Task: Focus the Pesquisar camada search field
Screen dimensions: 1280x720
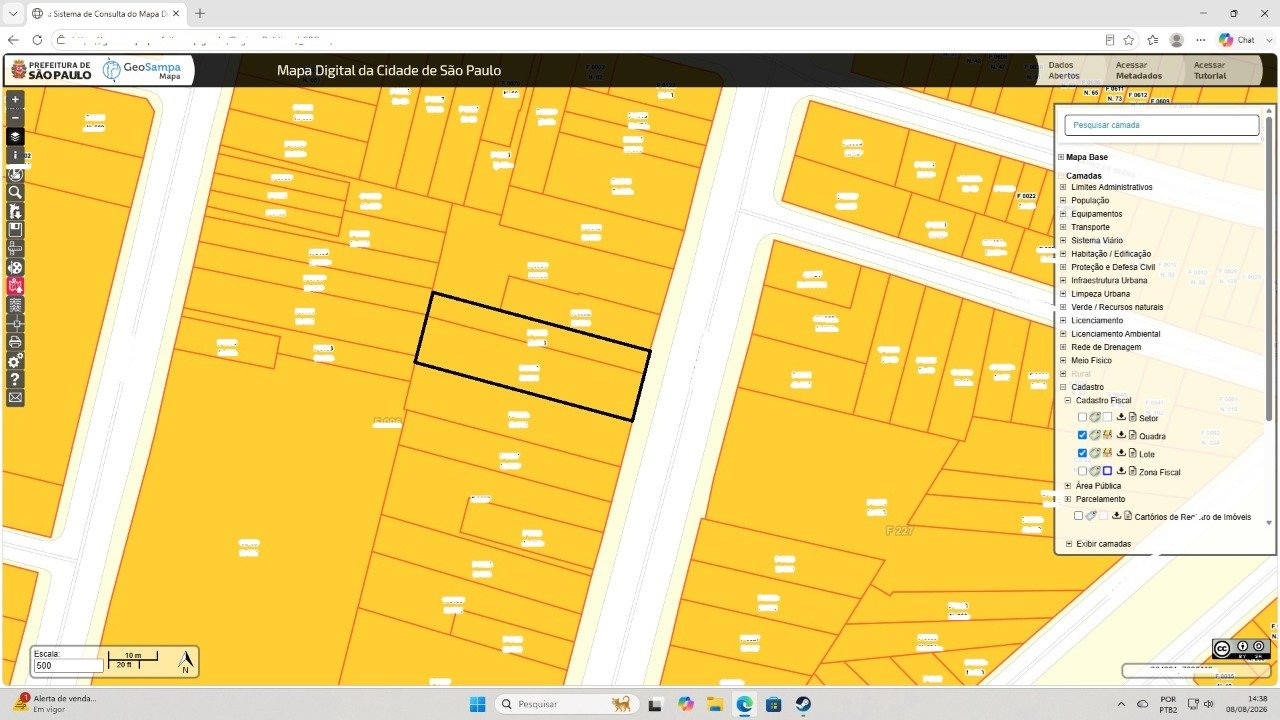Action: [1161, 125]
